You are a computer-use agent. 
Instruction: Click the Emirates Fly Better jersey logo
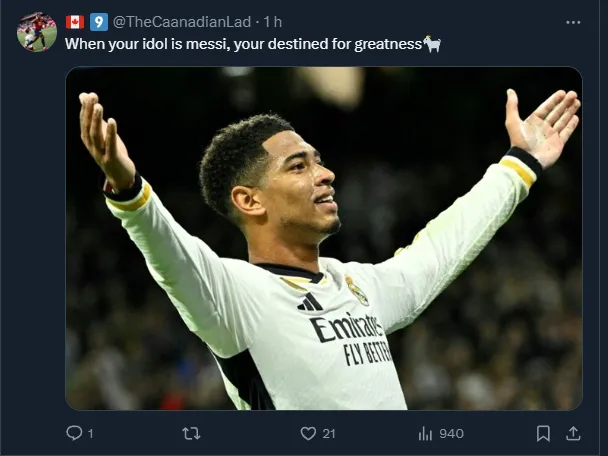[x=348, y=337]
